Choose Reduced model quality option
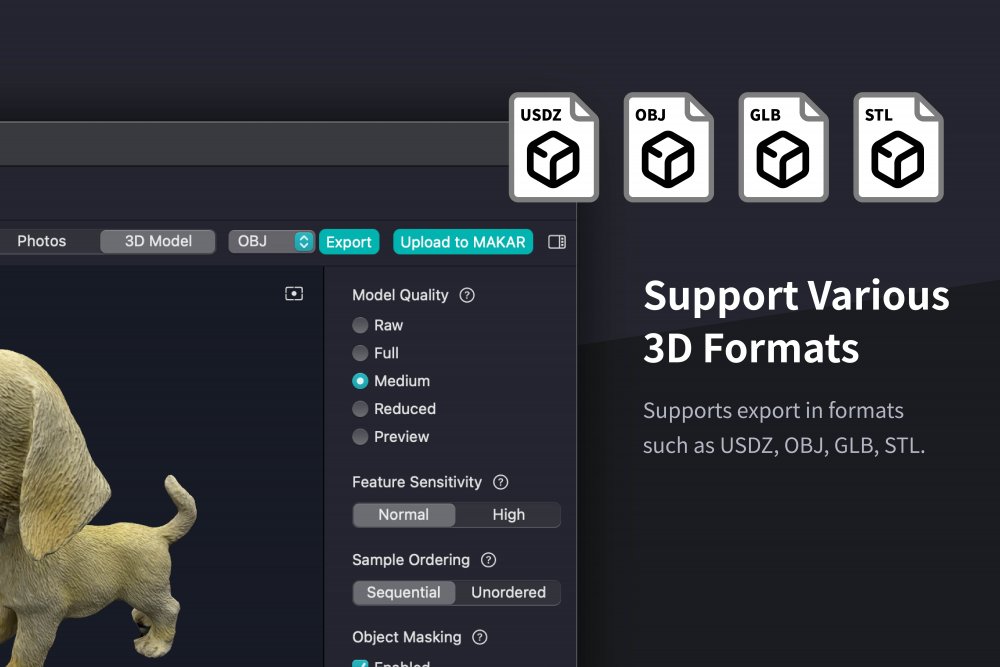The image size is (1000, 667). [361, 409]
